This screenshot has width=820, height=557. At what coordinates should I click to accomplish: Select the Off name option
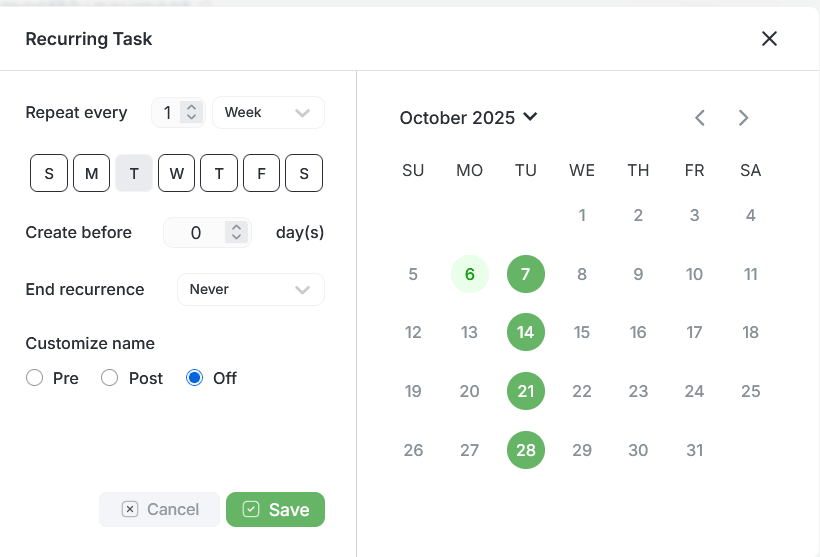click(195, 378)
